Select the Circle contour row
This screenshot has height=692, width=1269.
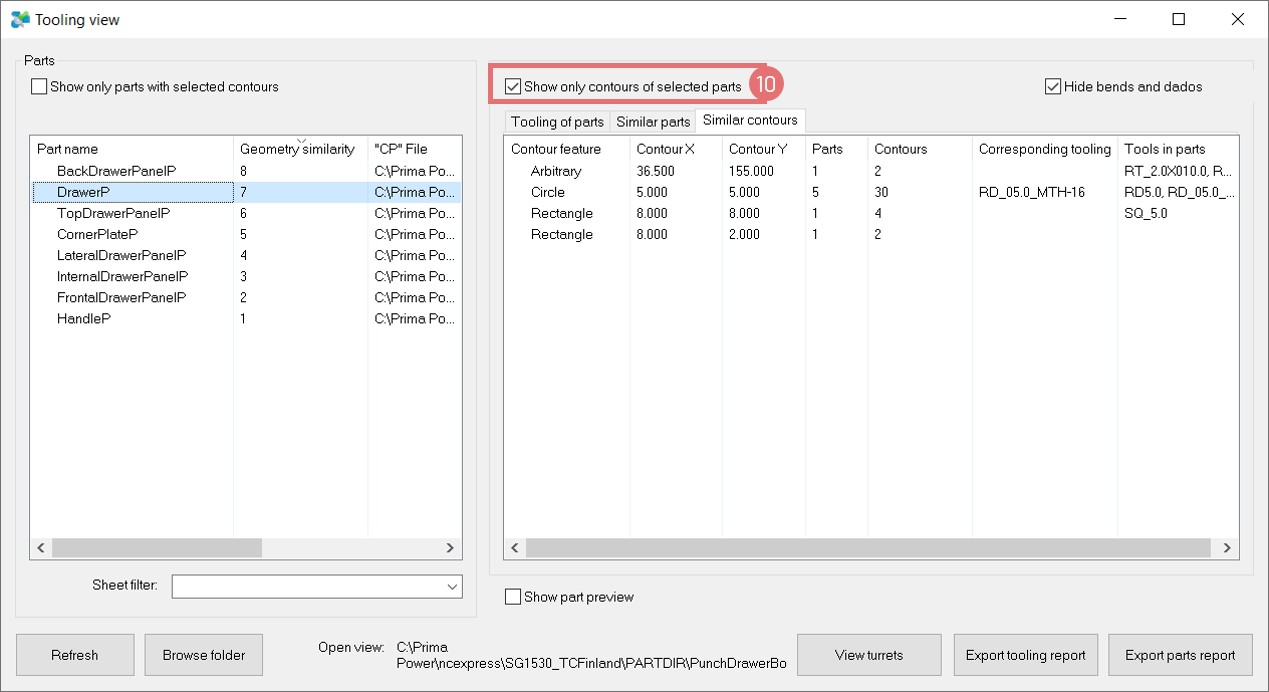point(548,192)
